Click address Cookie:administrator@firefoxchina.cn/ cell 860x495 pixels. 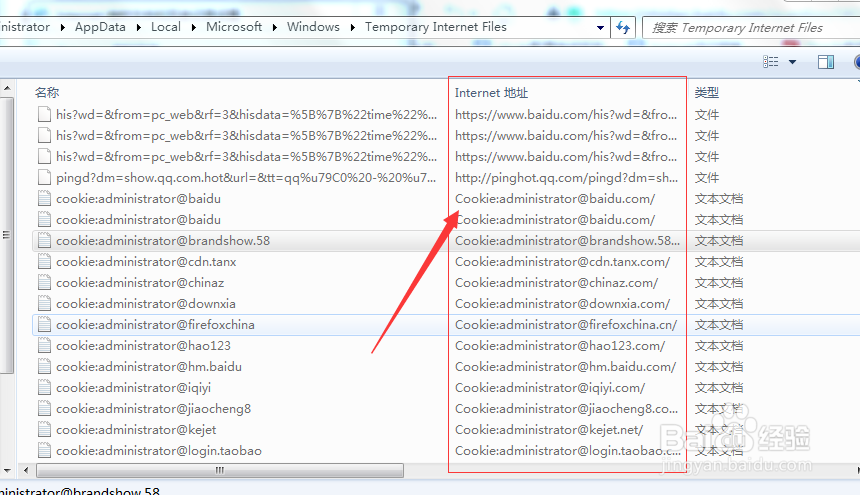coord(566,325)
